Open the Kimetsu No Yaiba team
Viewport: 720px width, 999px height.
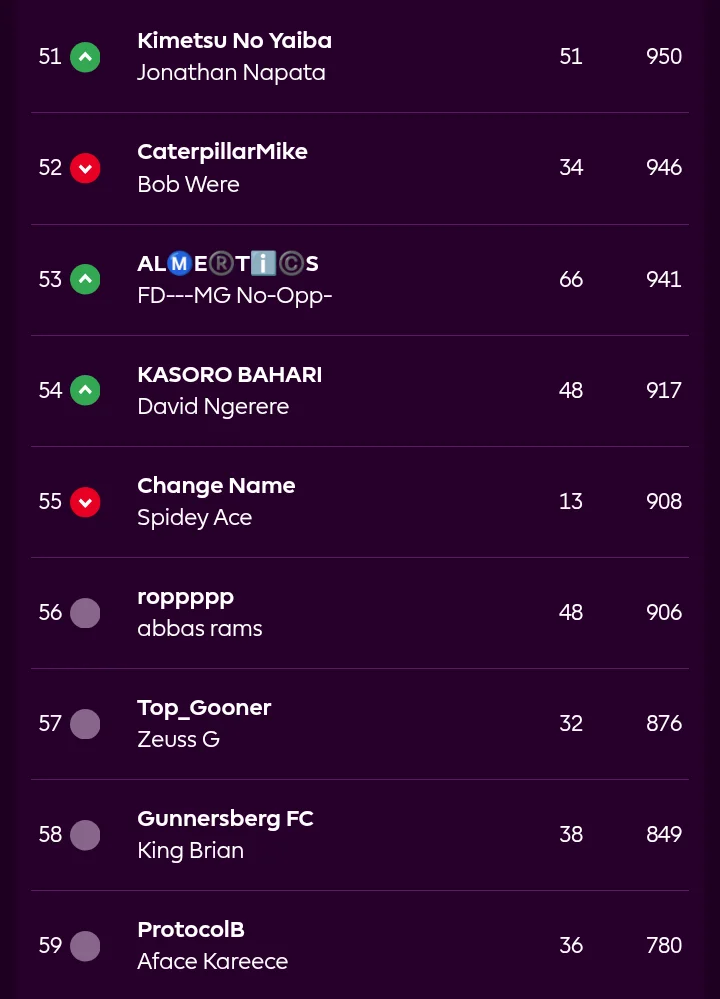pos(234,41)
